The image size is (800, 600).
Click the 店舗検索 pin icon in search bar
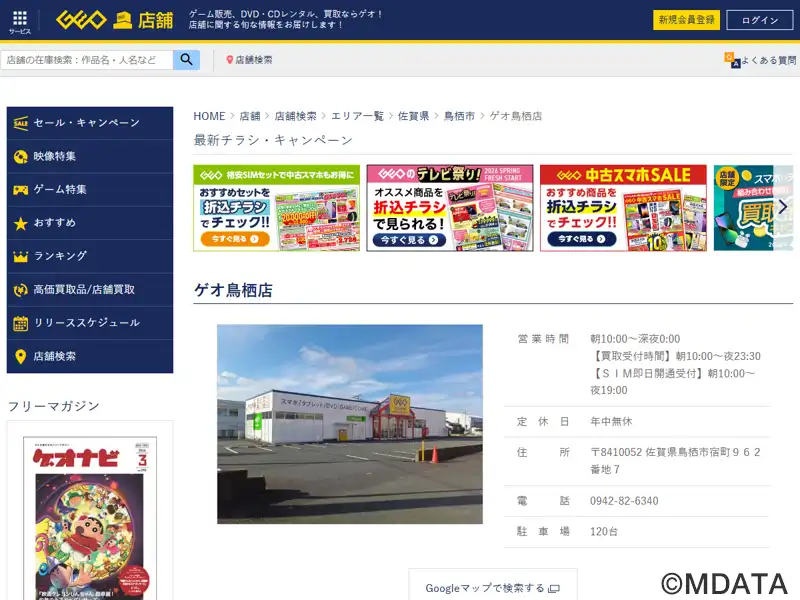230,60
